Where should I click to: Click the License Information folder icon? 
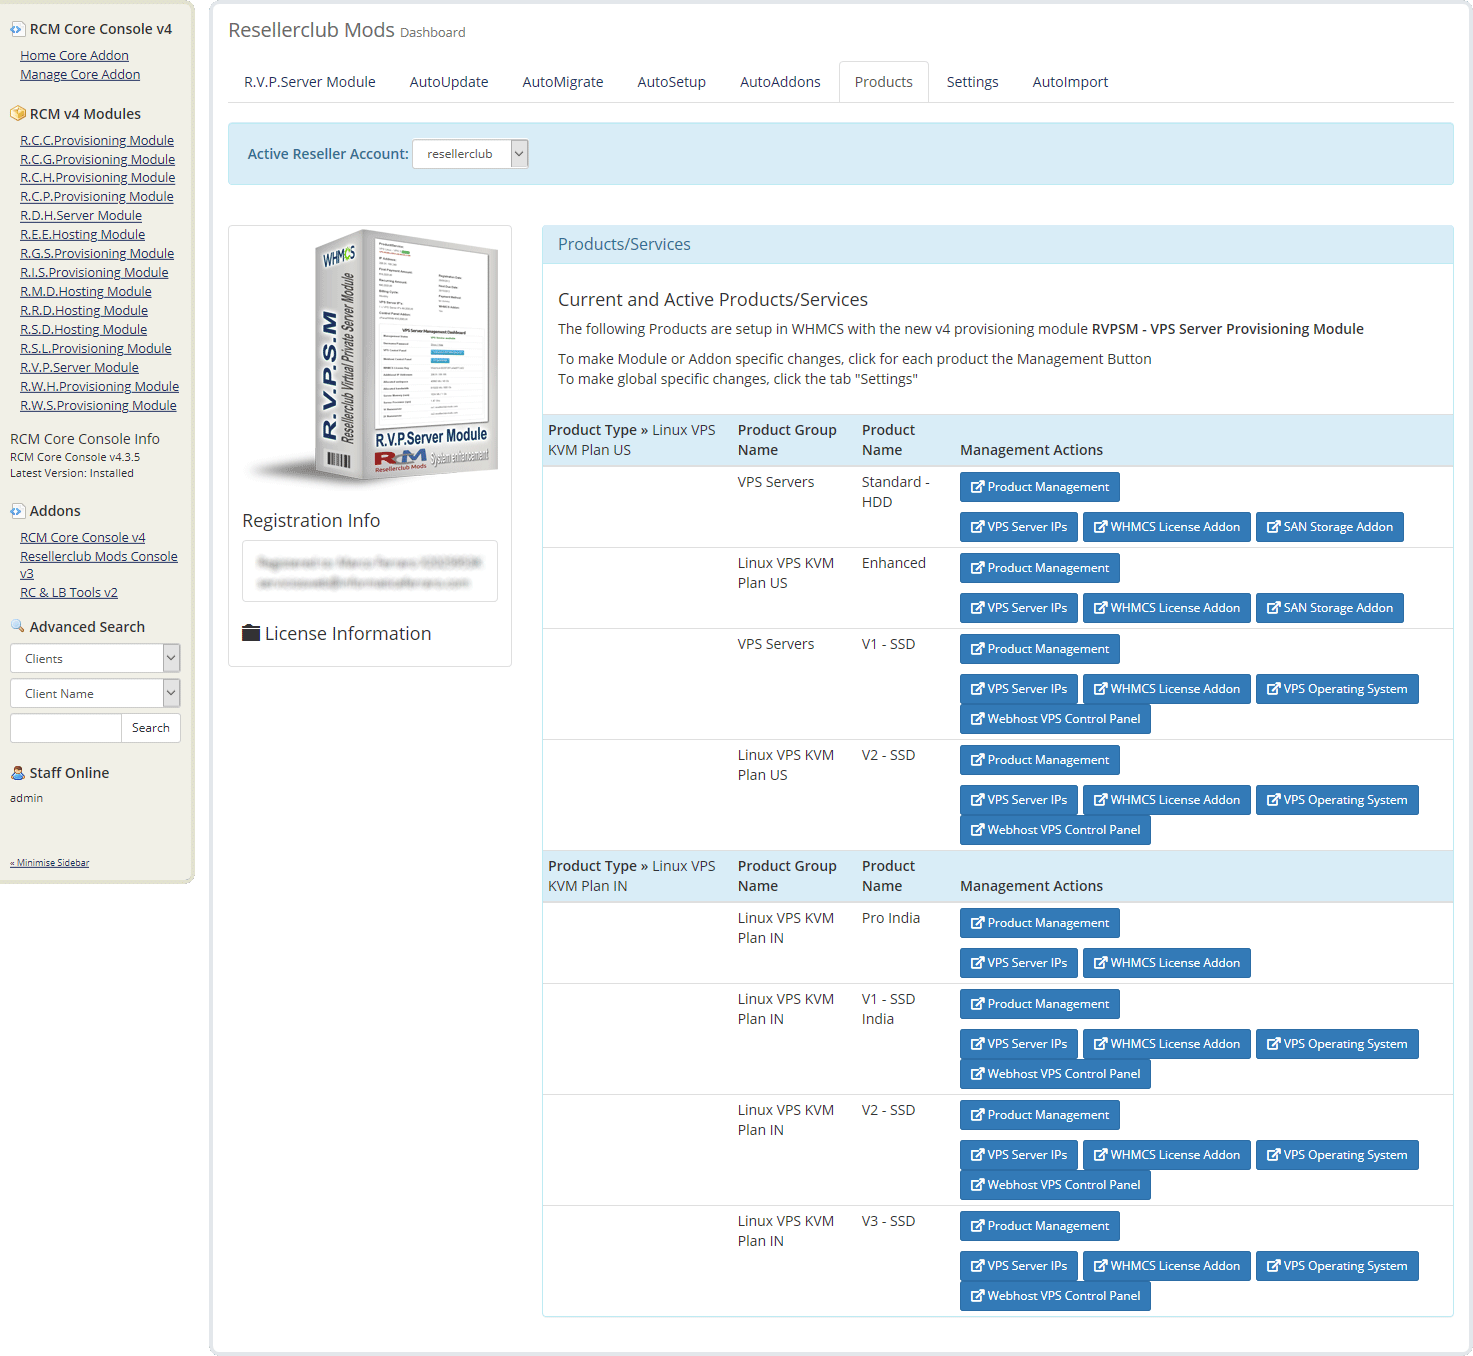tap(251, 633)
